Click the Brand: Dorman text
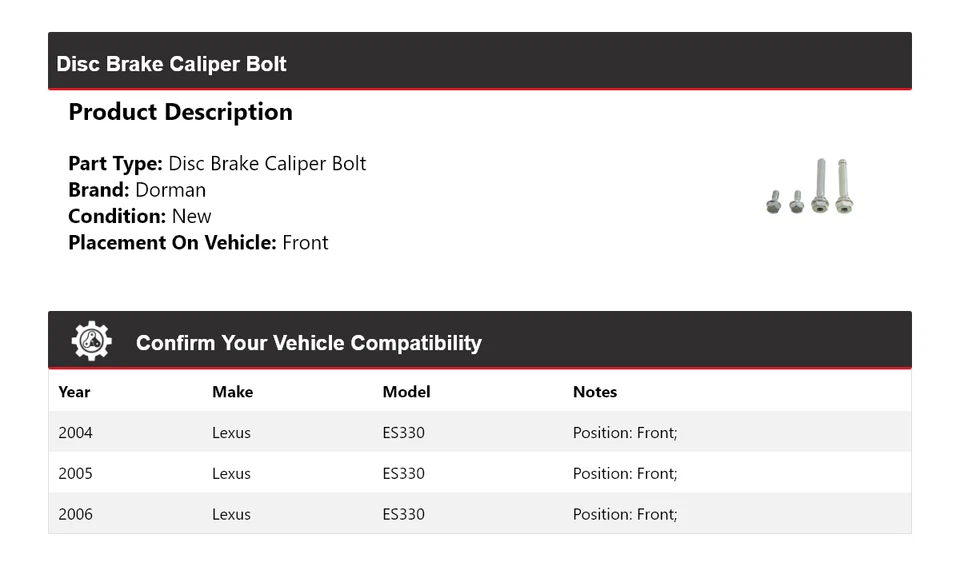 (x=137, y=190)
